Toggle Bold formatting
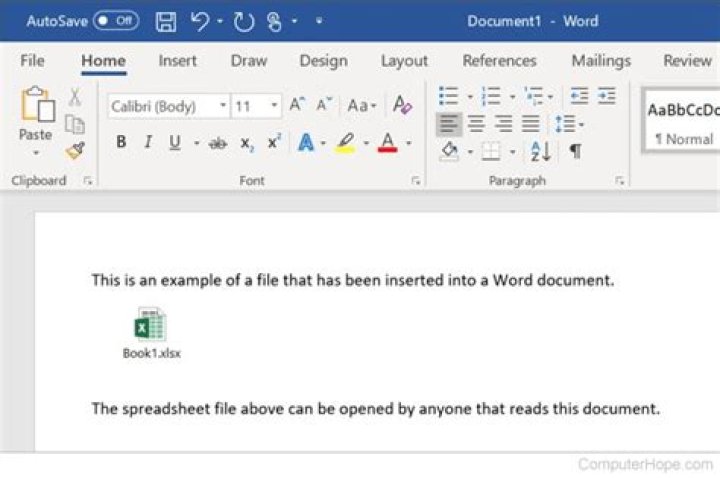This screenshot has width=720, height=478. pyautogui.click(x=121, y=142)
